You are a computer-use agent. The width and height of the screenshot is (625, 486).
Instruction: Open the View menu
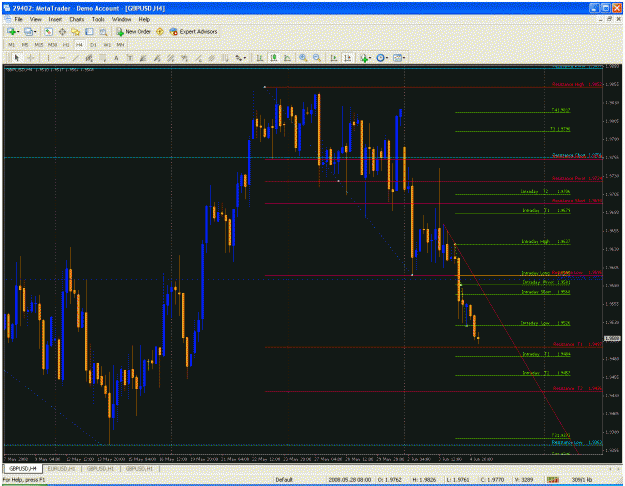pos(35,19)
